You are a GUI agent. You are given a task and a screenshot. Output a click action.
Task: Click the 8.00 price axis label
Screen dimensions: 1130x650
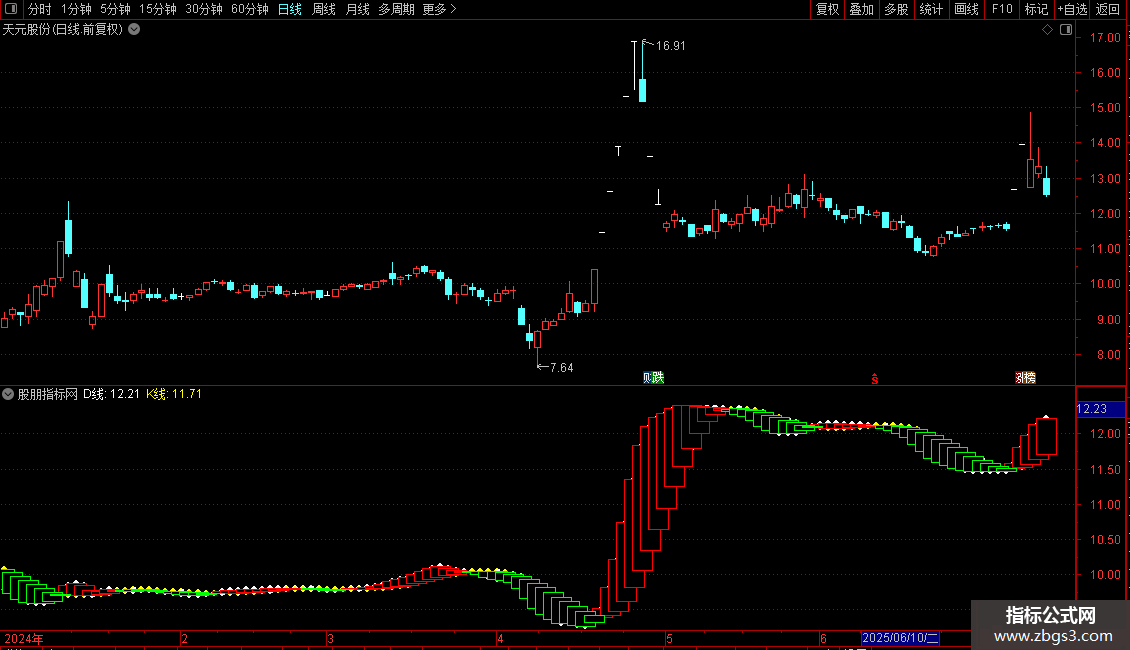(1108, 355)
